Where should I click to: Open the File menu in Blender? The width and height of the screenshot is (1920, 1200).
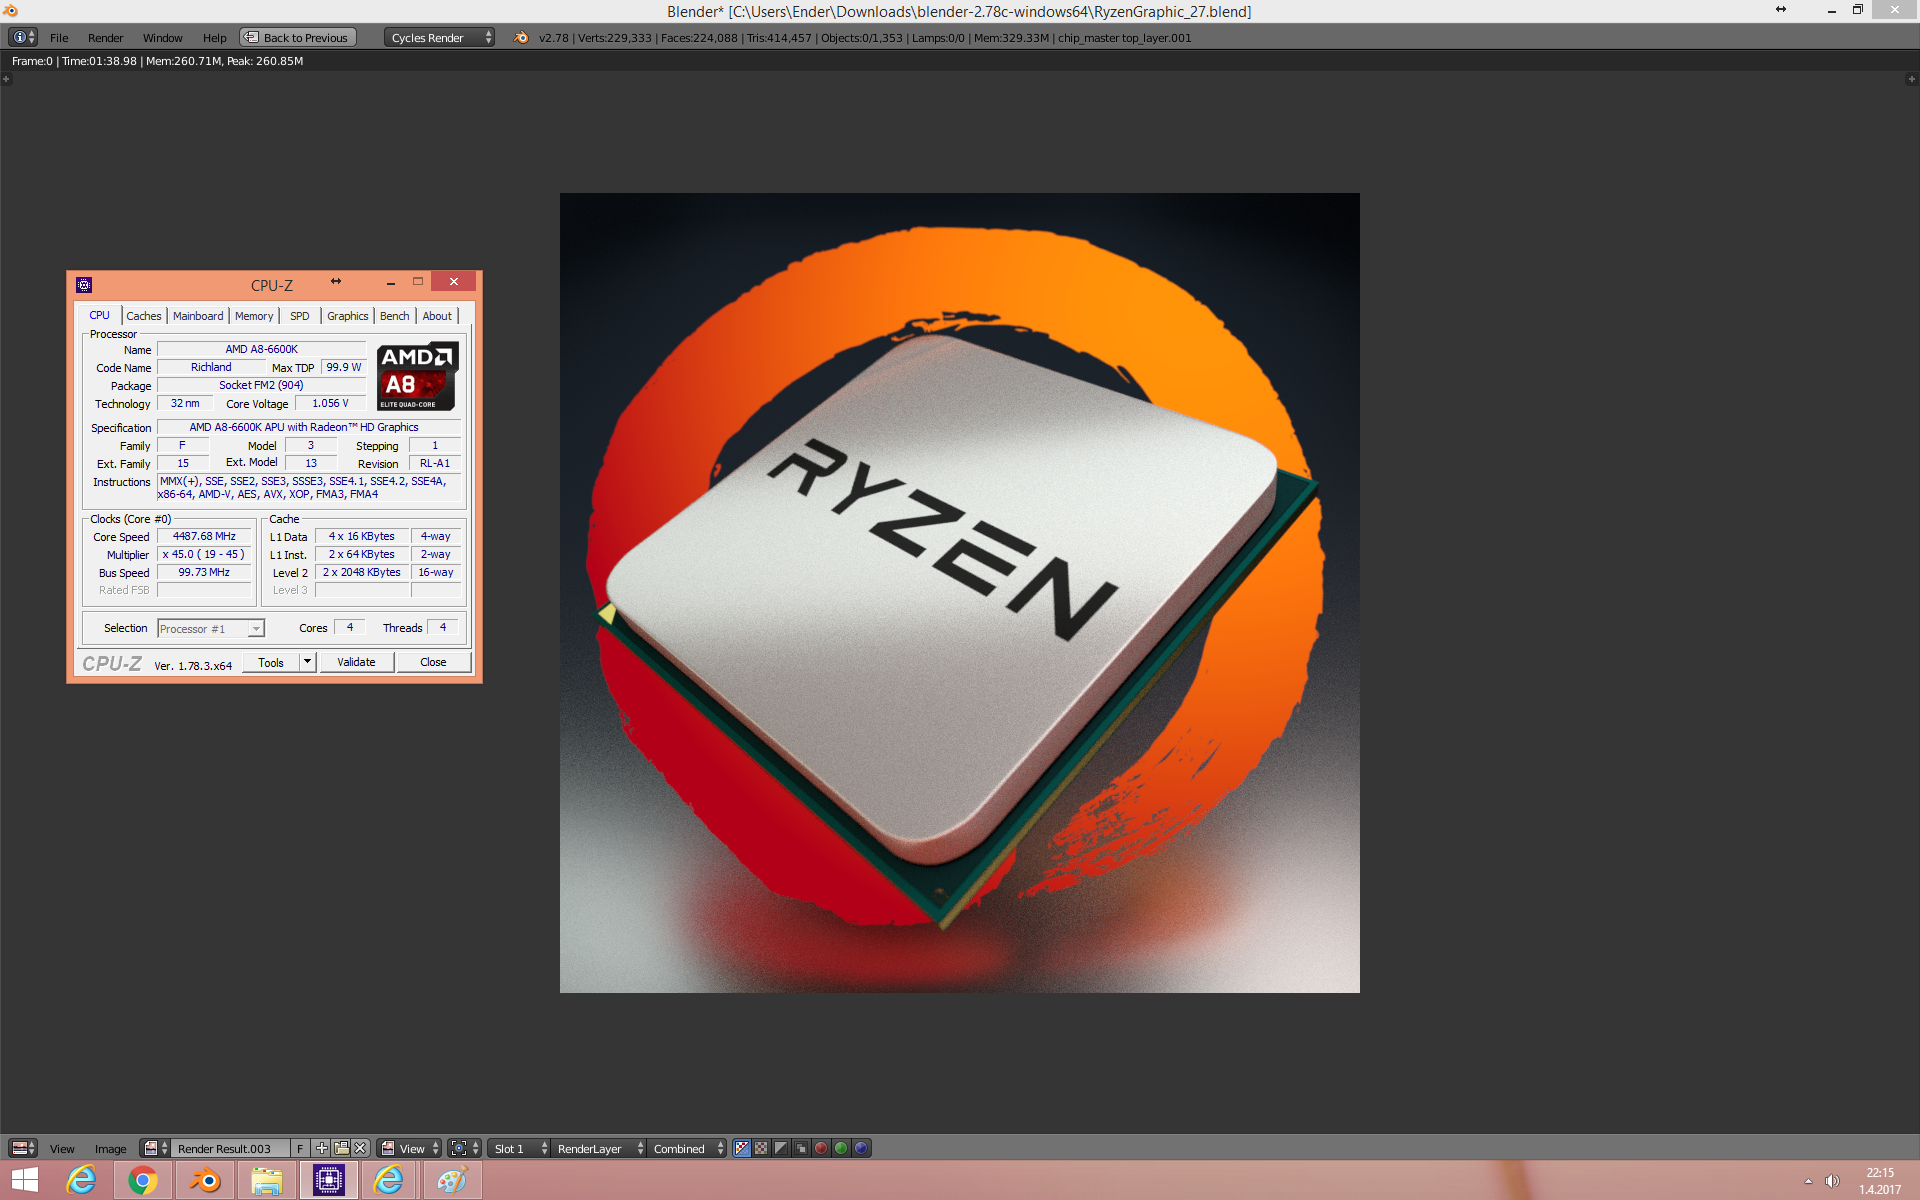[59, 38]
